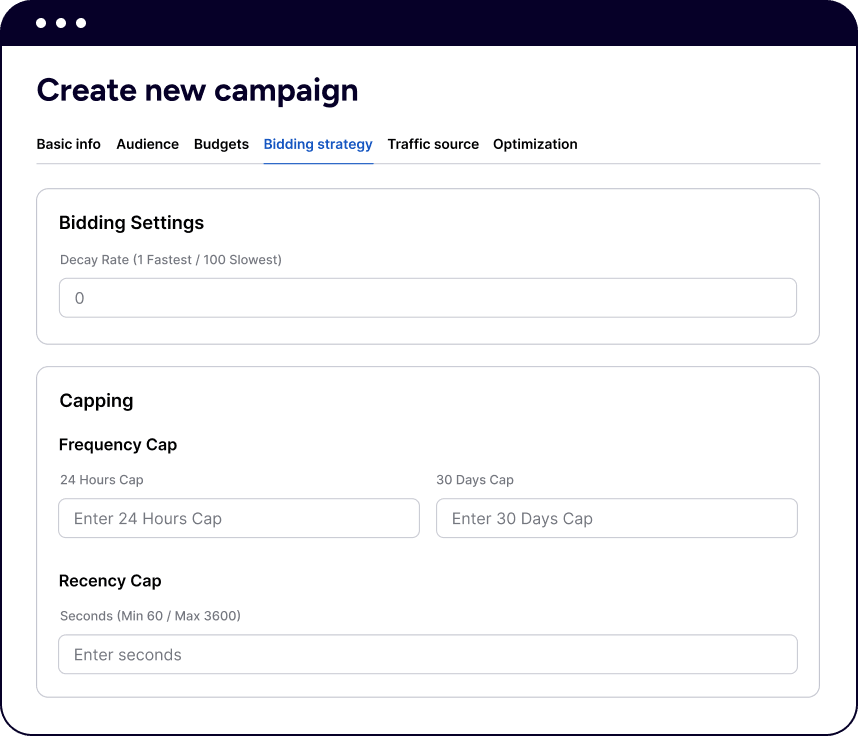The width and height of the screenshot is (858, 736).
Task: Click the Seconds (Min 60 / Max 3600) label
Action: [150, 616]
